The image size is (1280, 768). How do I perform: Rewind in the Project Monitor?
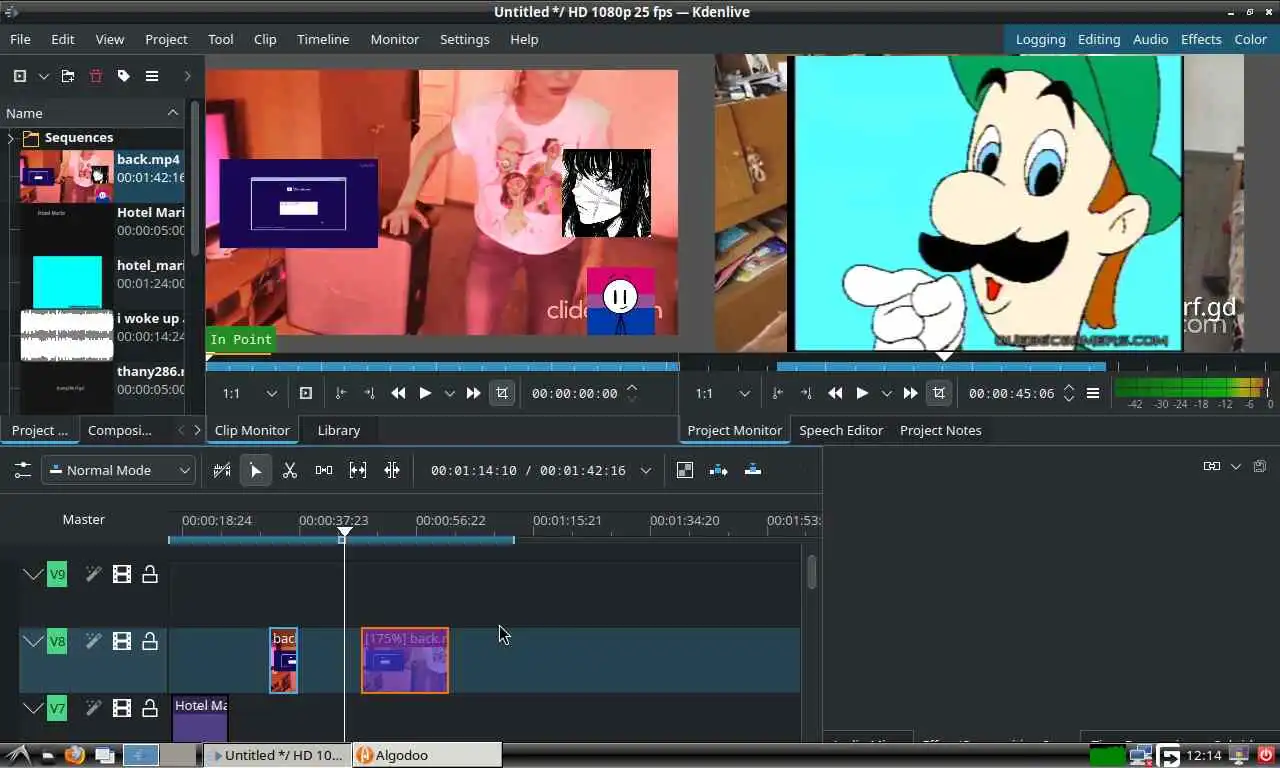point(835,393)
